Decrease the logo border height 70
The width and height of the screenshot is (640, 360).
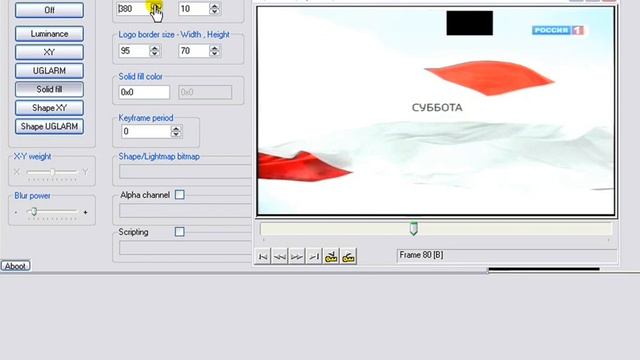click(x=215, y=53)
